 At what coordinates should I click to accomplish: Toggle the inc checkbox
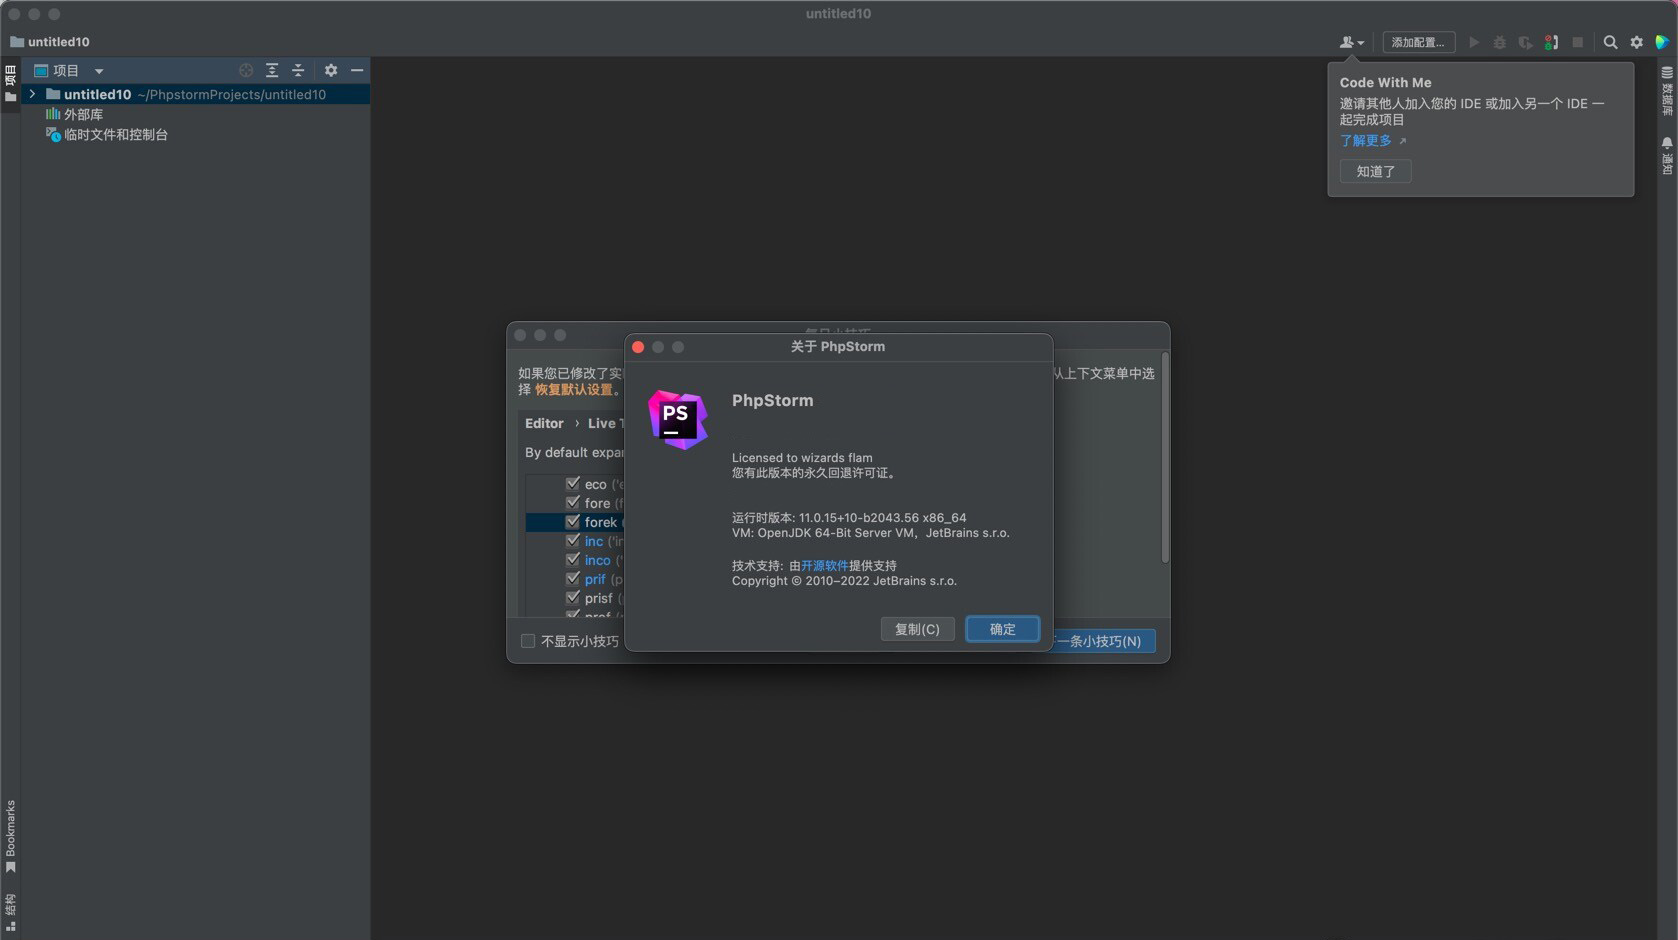pyautogui.click(x=573, y=540)
